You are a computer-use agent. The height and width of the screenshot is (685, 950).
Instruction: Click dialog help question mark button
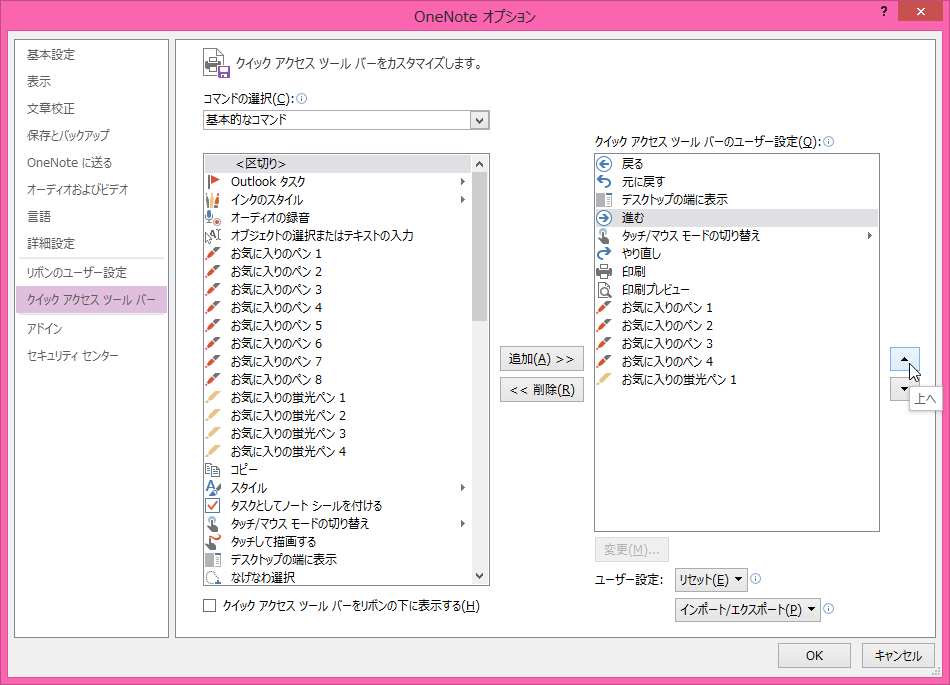pos(884,12)
